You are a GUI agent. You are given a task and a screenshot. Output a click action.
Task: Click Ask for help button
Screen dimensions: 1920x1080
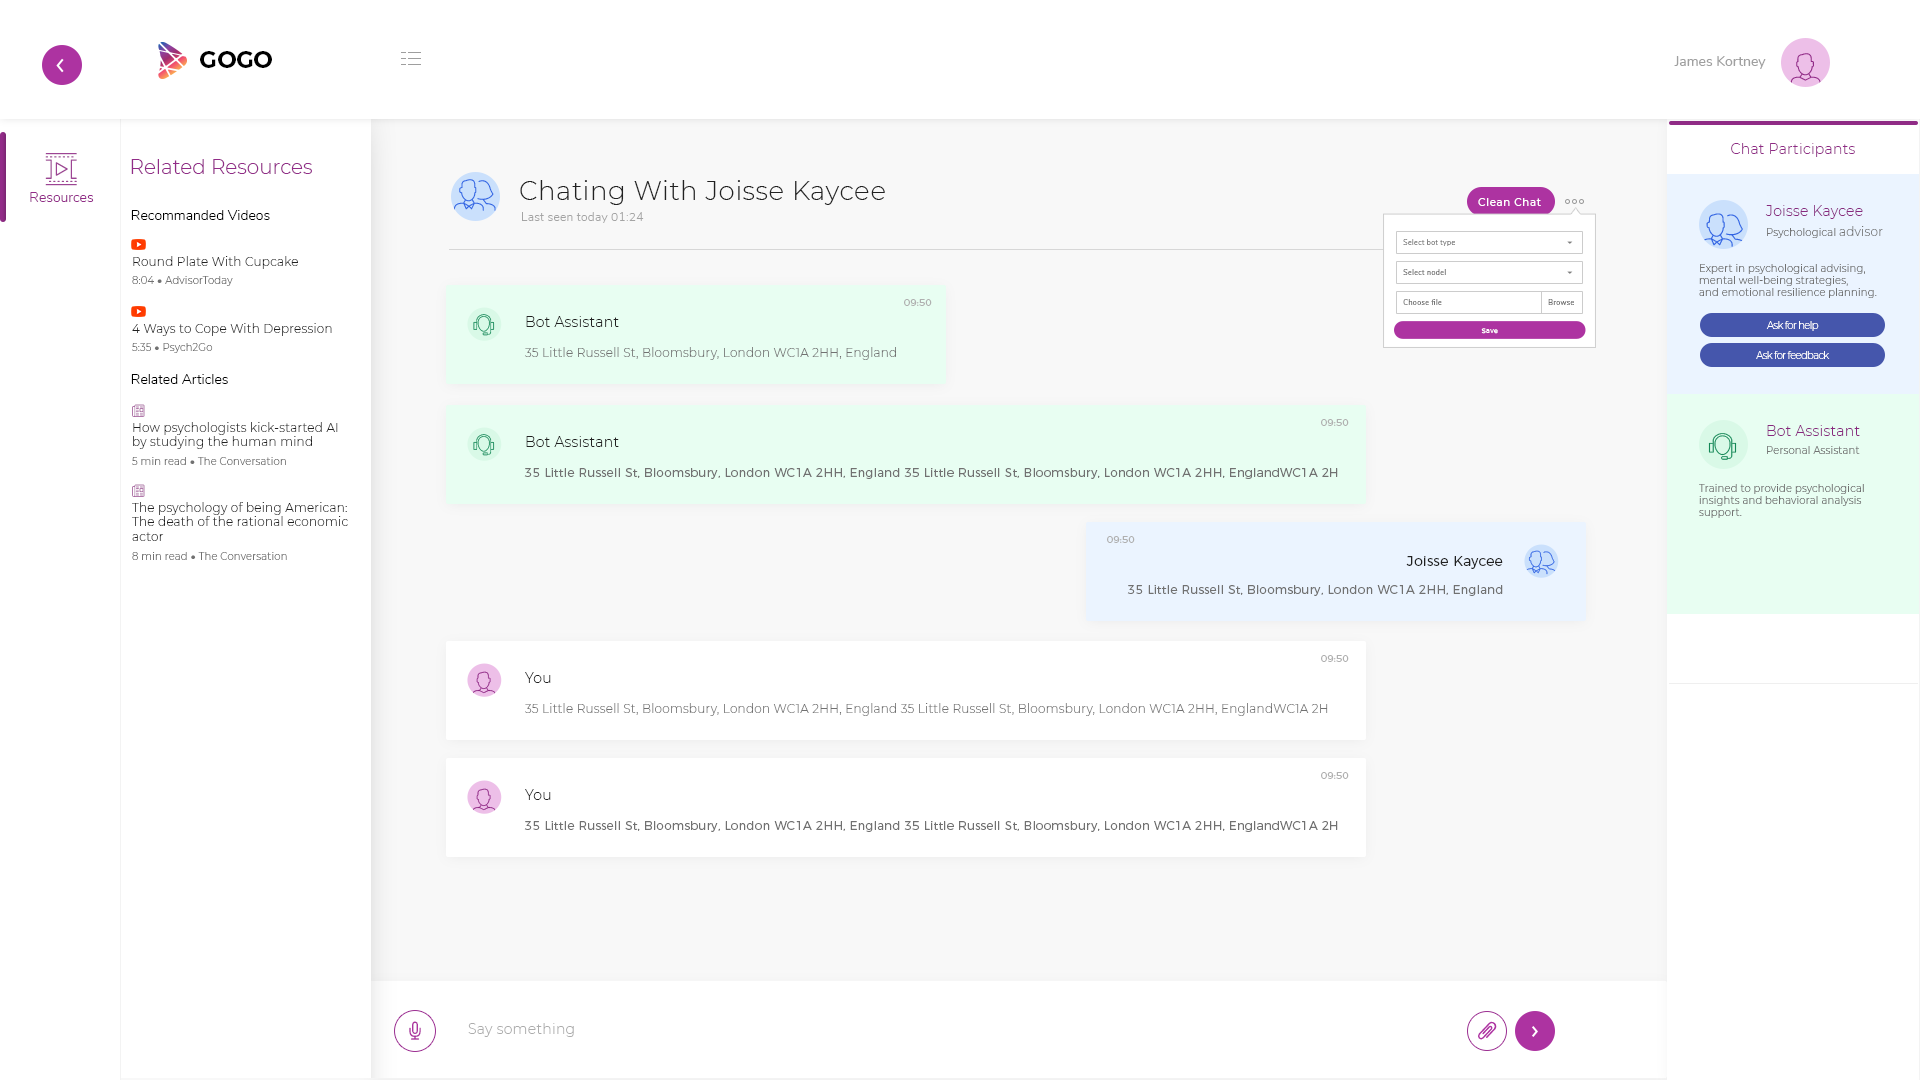pos(1791,325)
